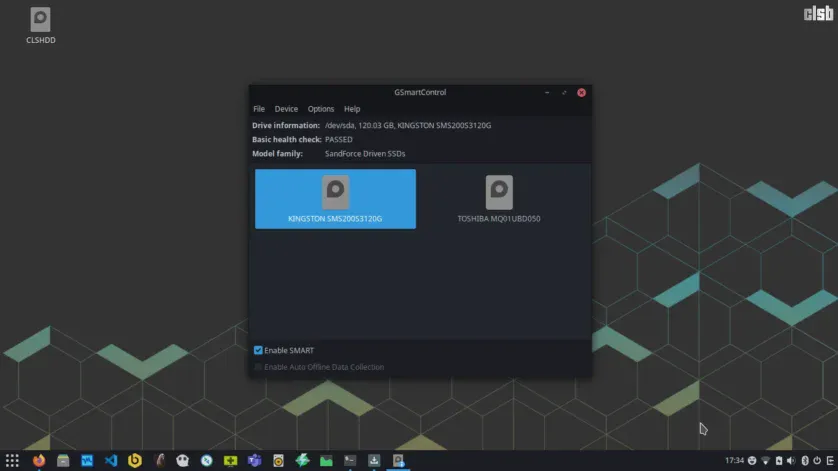The image size is (838, 471).
Task: Disable the Enable SMART checkbox
Action: pos(259,351)
